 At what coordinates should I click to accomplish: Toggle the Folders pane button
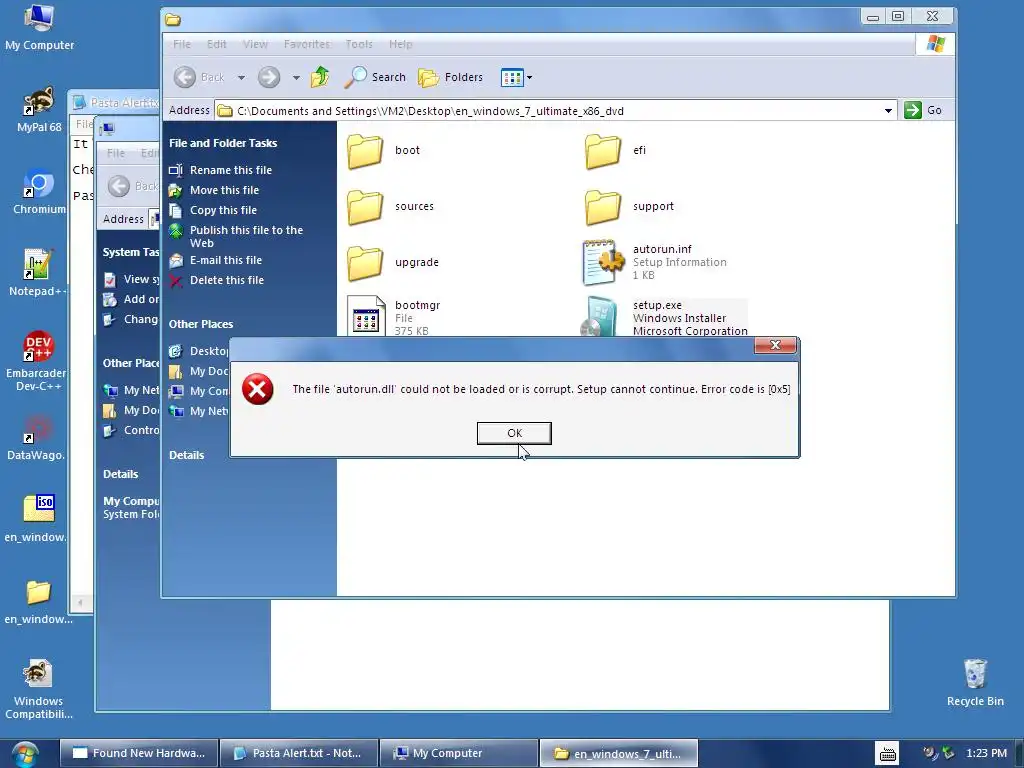coord(451,77)
